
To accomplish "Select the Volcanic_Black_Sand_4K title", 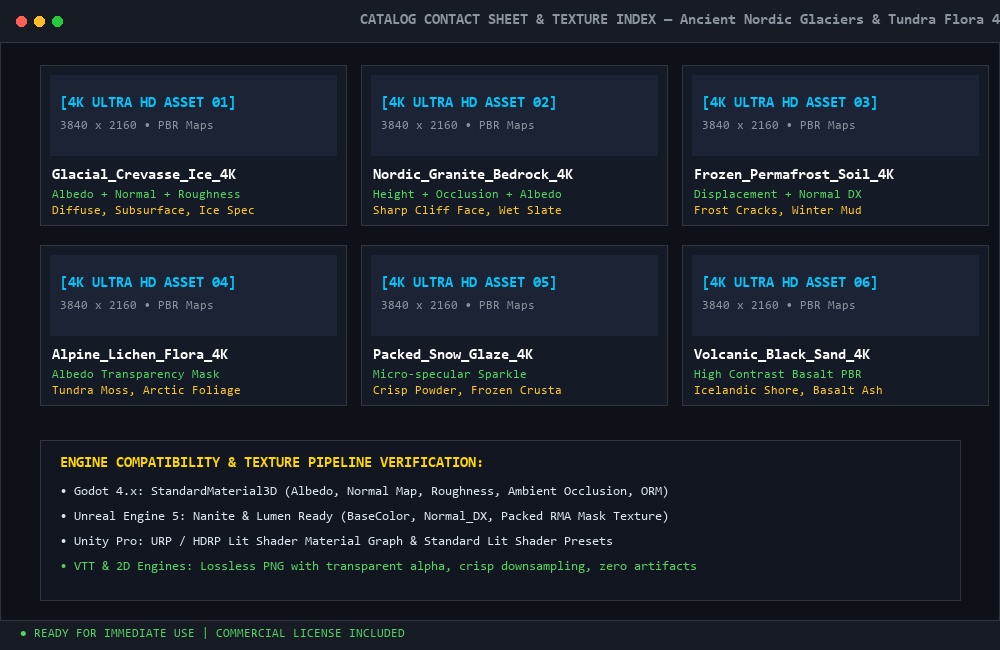I will (782, 355).
